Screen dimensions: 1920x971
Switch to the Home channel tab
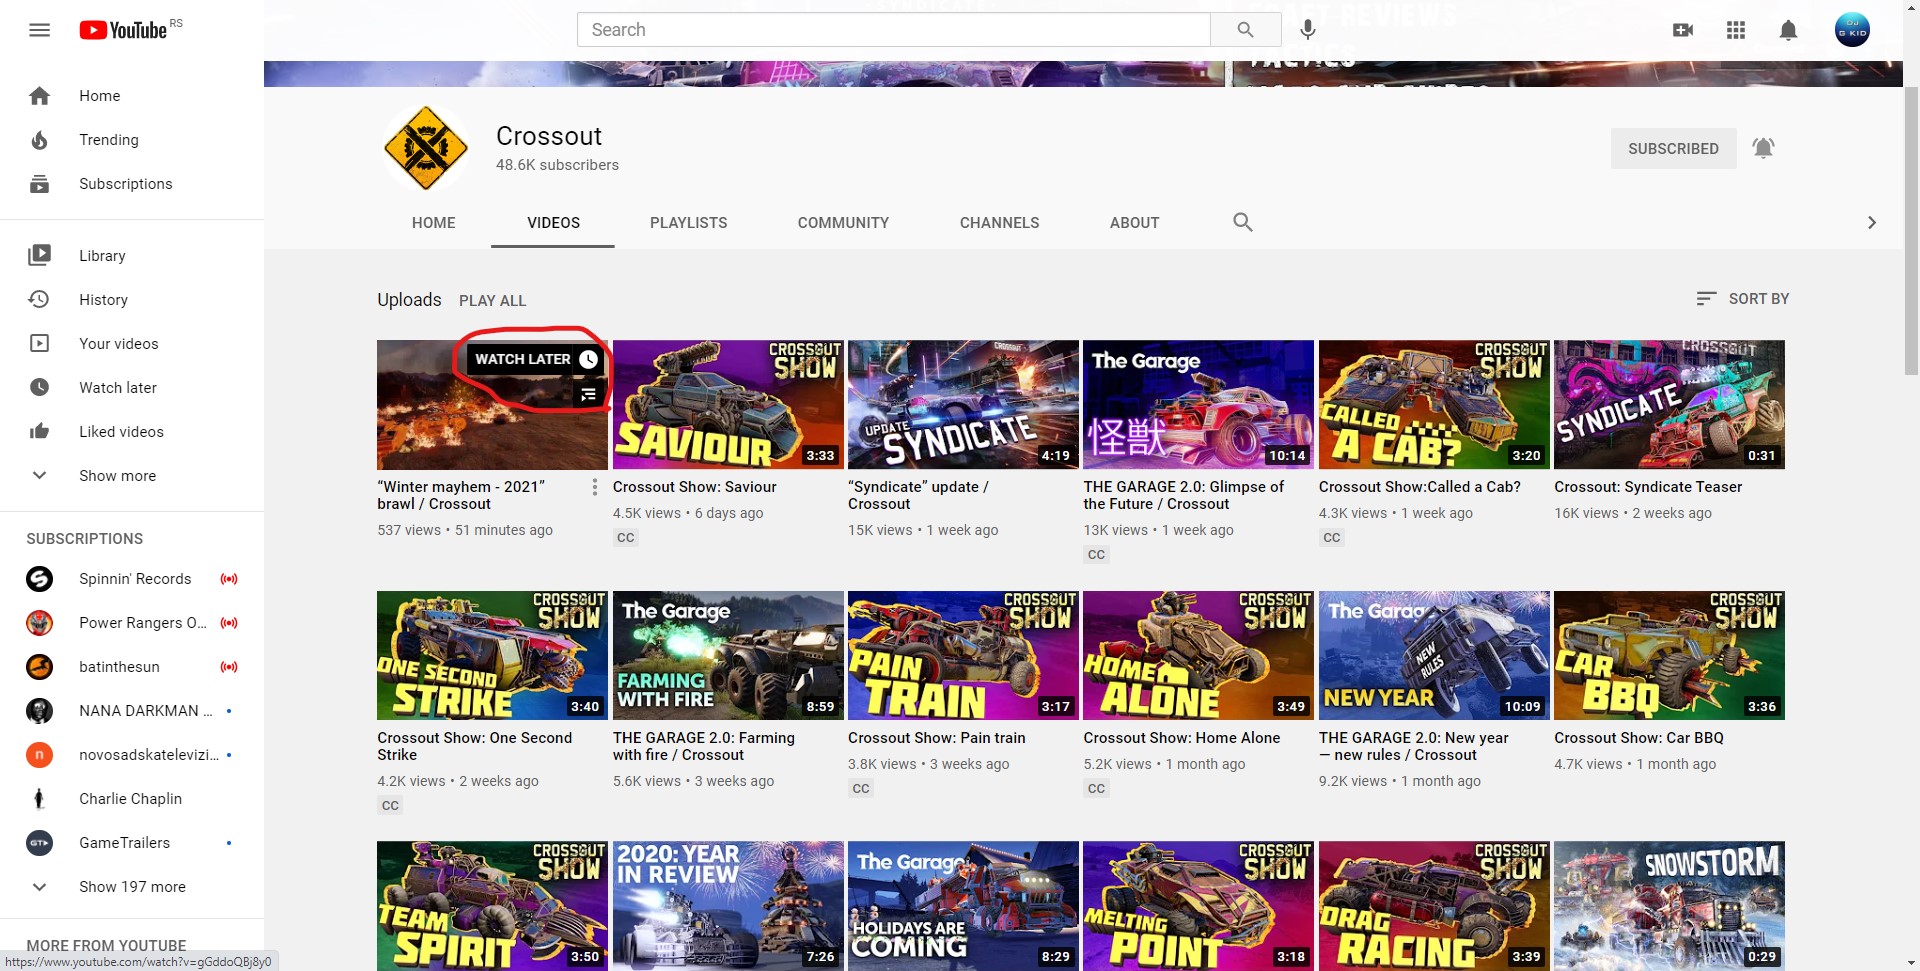point(434,223)
